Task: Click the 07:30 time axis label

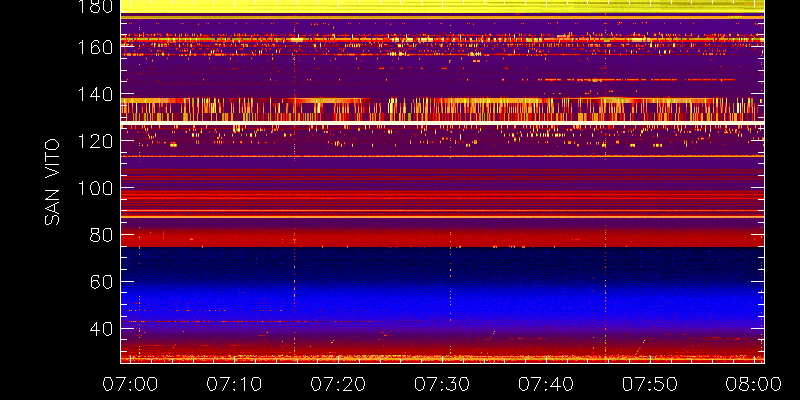Action: [441, 384]
